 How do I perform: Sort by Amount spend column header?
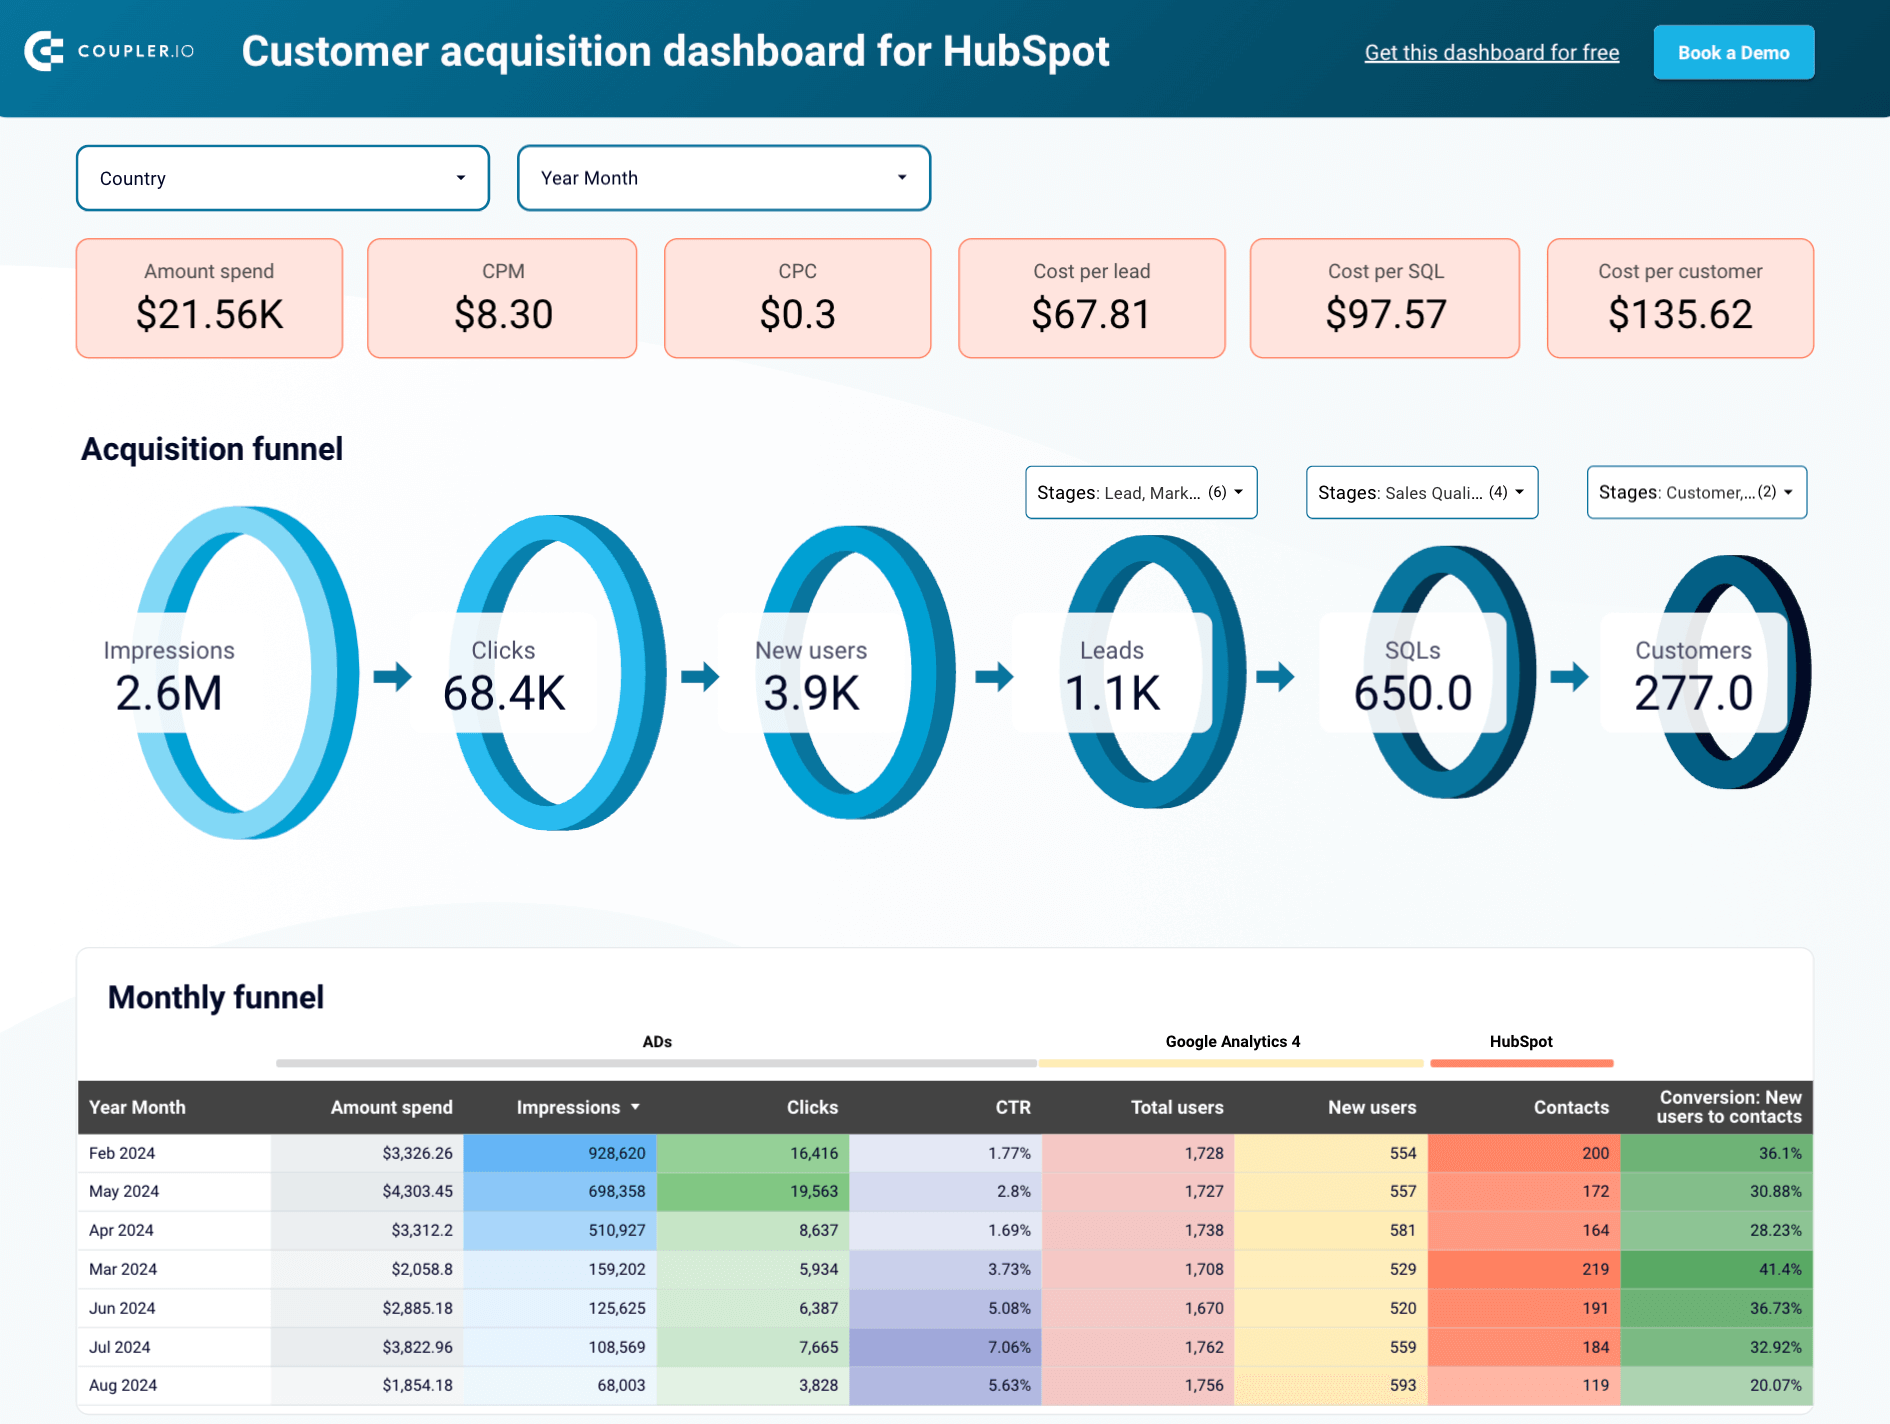[391, 1107]
